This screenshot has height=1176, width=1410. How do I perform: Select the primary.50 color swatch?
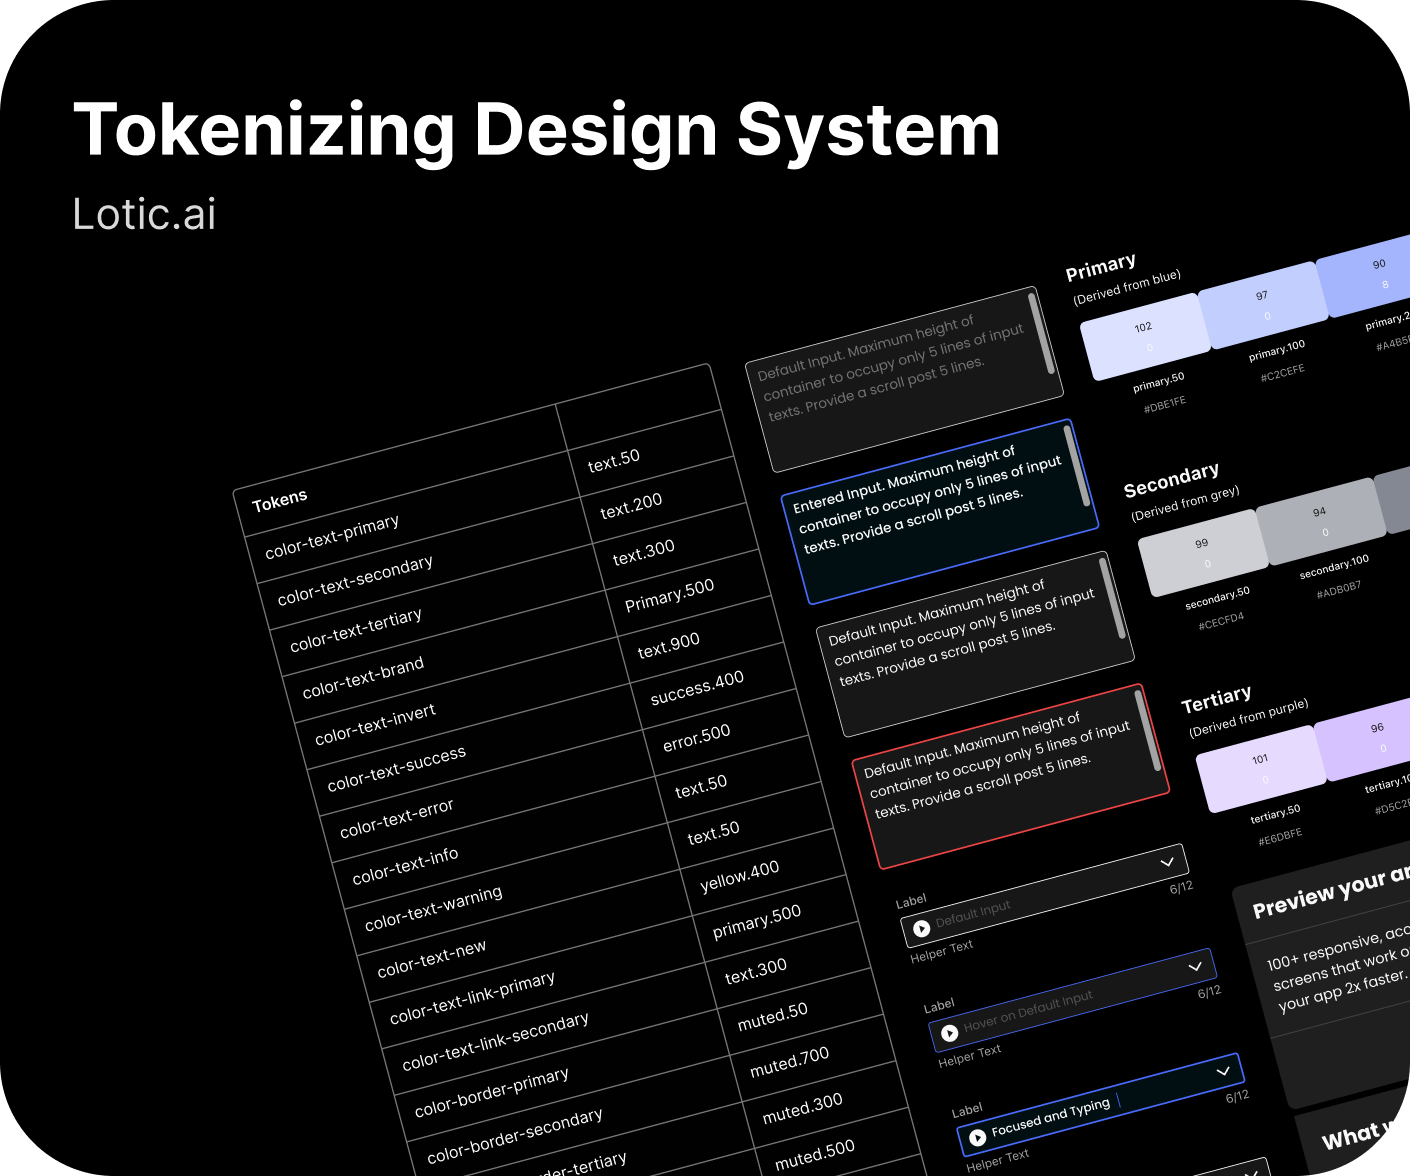point(1147,337)
